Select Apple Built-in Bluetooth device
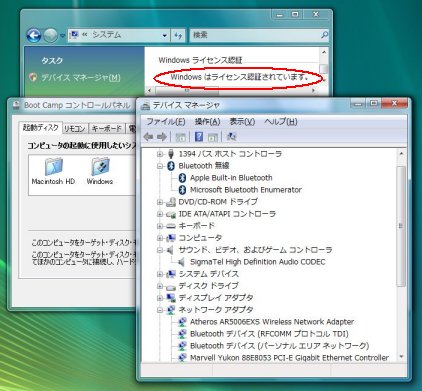The image size is (422, 391). (231, 178)
